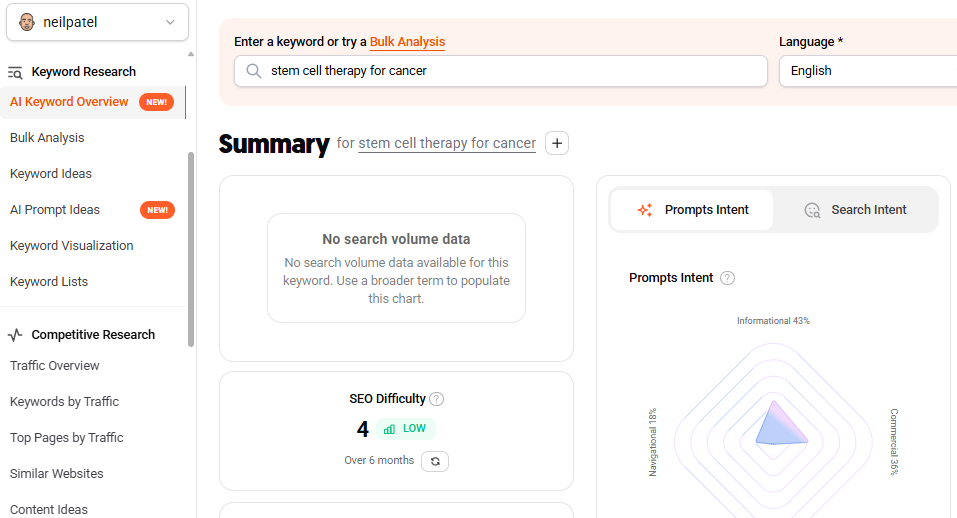
Task: Click the stem cell therapy for cancer summary link
Action: [447, 143]
